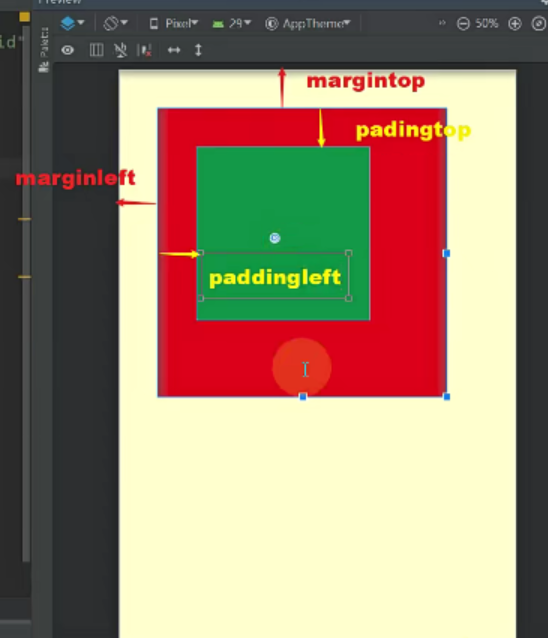Open the orientation for preview dropdown
This screenshot has height=638, width=548.
(x=116, y=23)
